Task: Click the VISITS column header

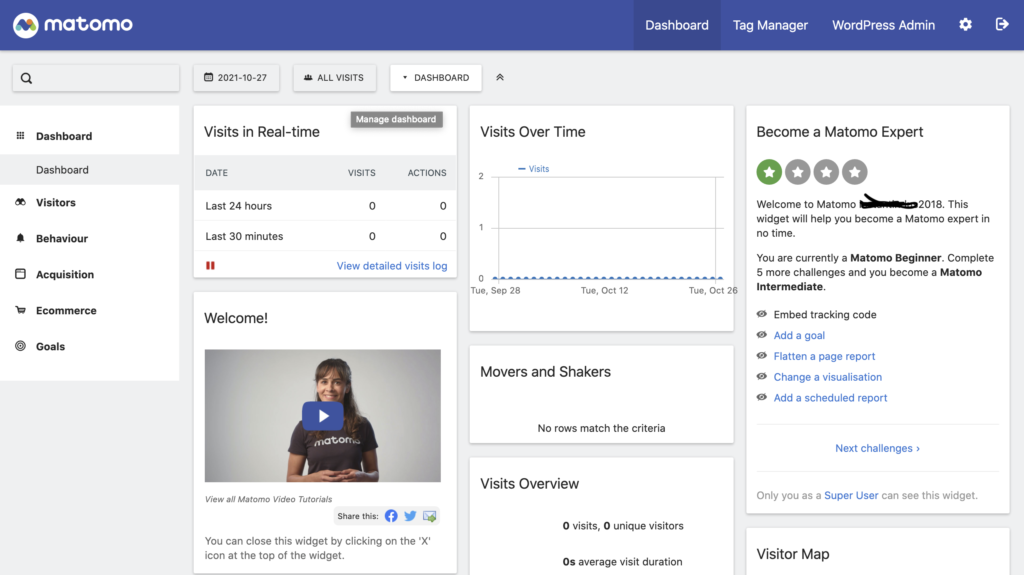Action: 361,172
